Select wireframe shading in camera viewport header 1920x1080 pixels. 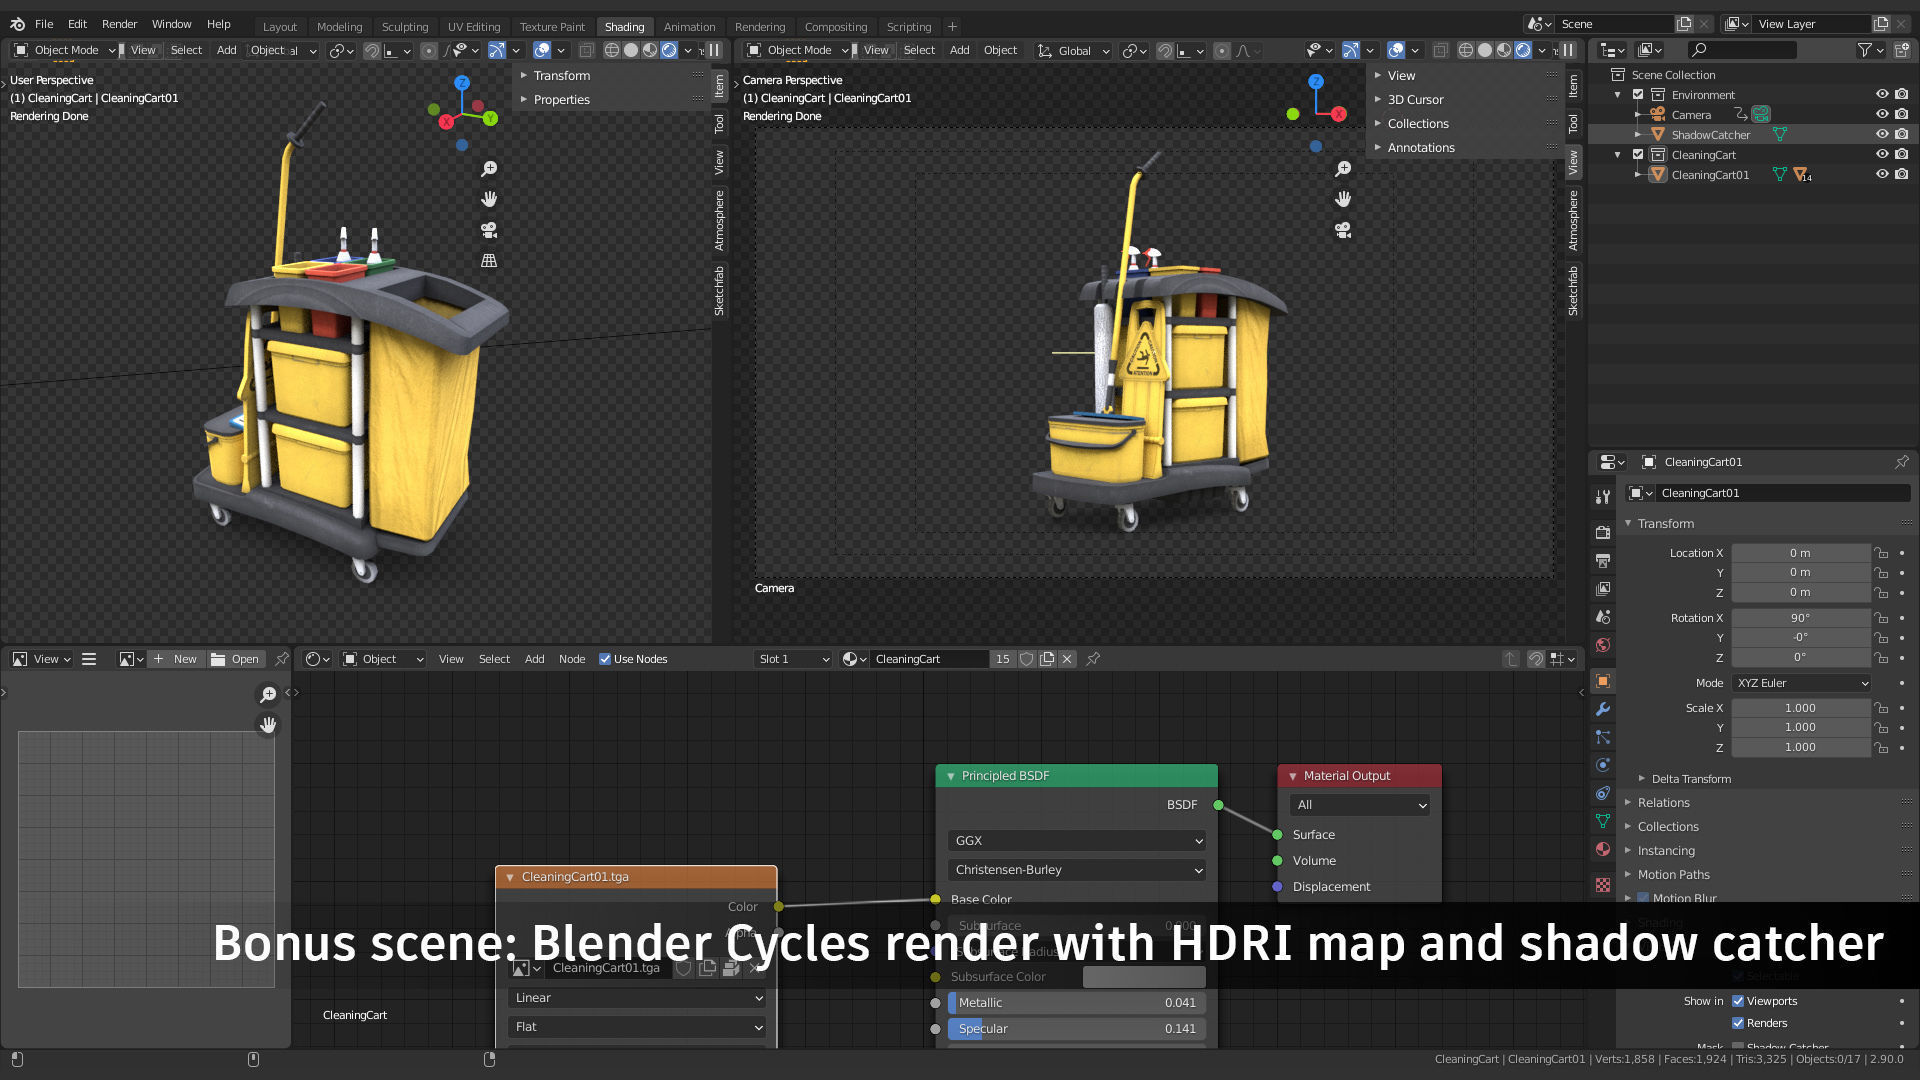point(1466,50)
